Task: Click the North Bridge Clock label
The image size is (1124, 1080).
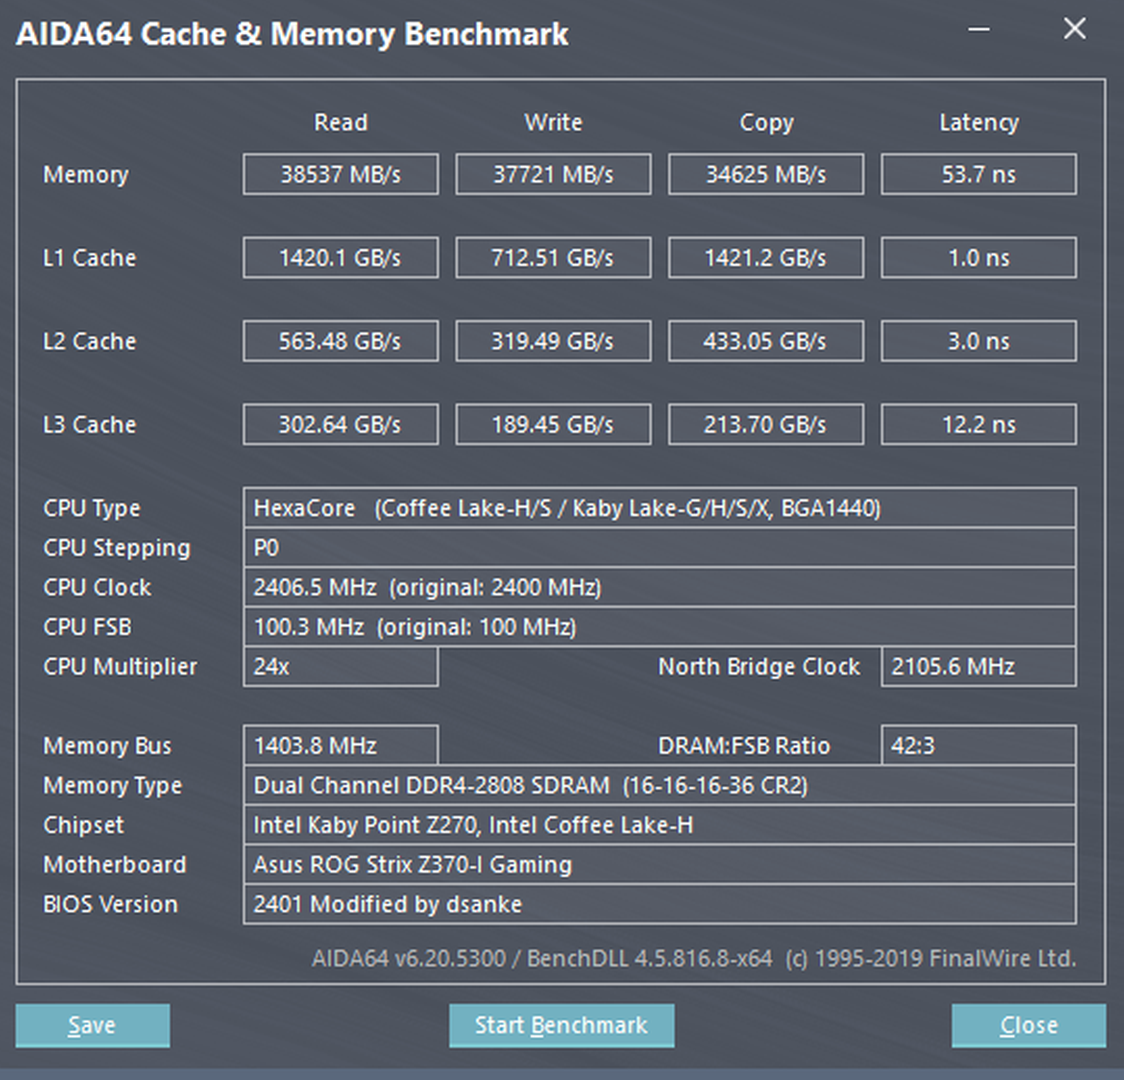Action: point(759,667)
